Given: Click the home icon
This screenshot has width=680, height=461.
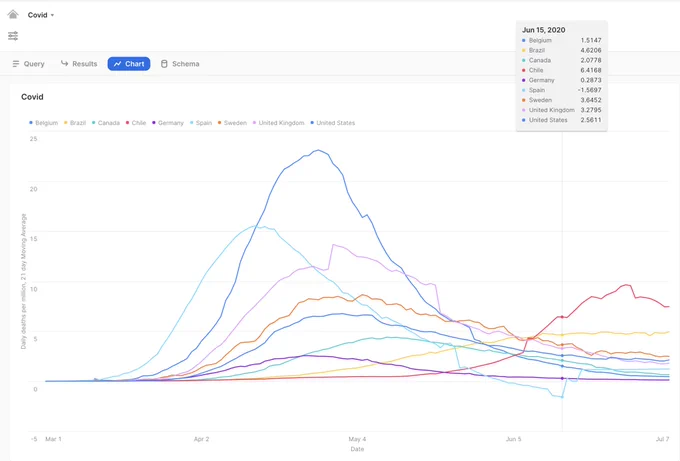Looking at the screenshot, I should tap(13, 15).
